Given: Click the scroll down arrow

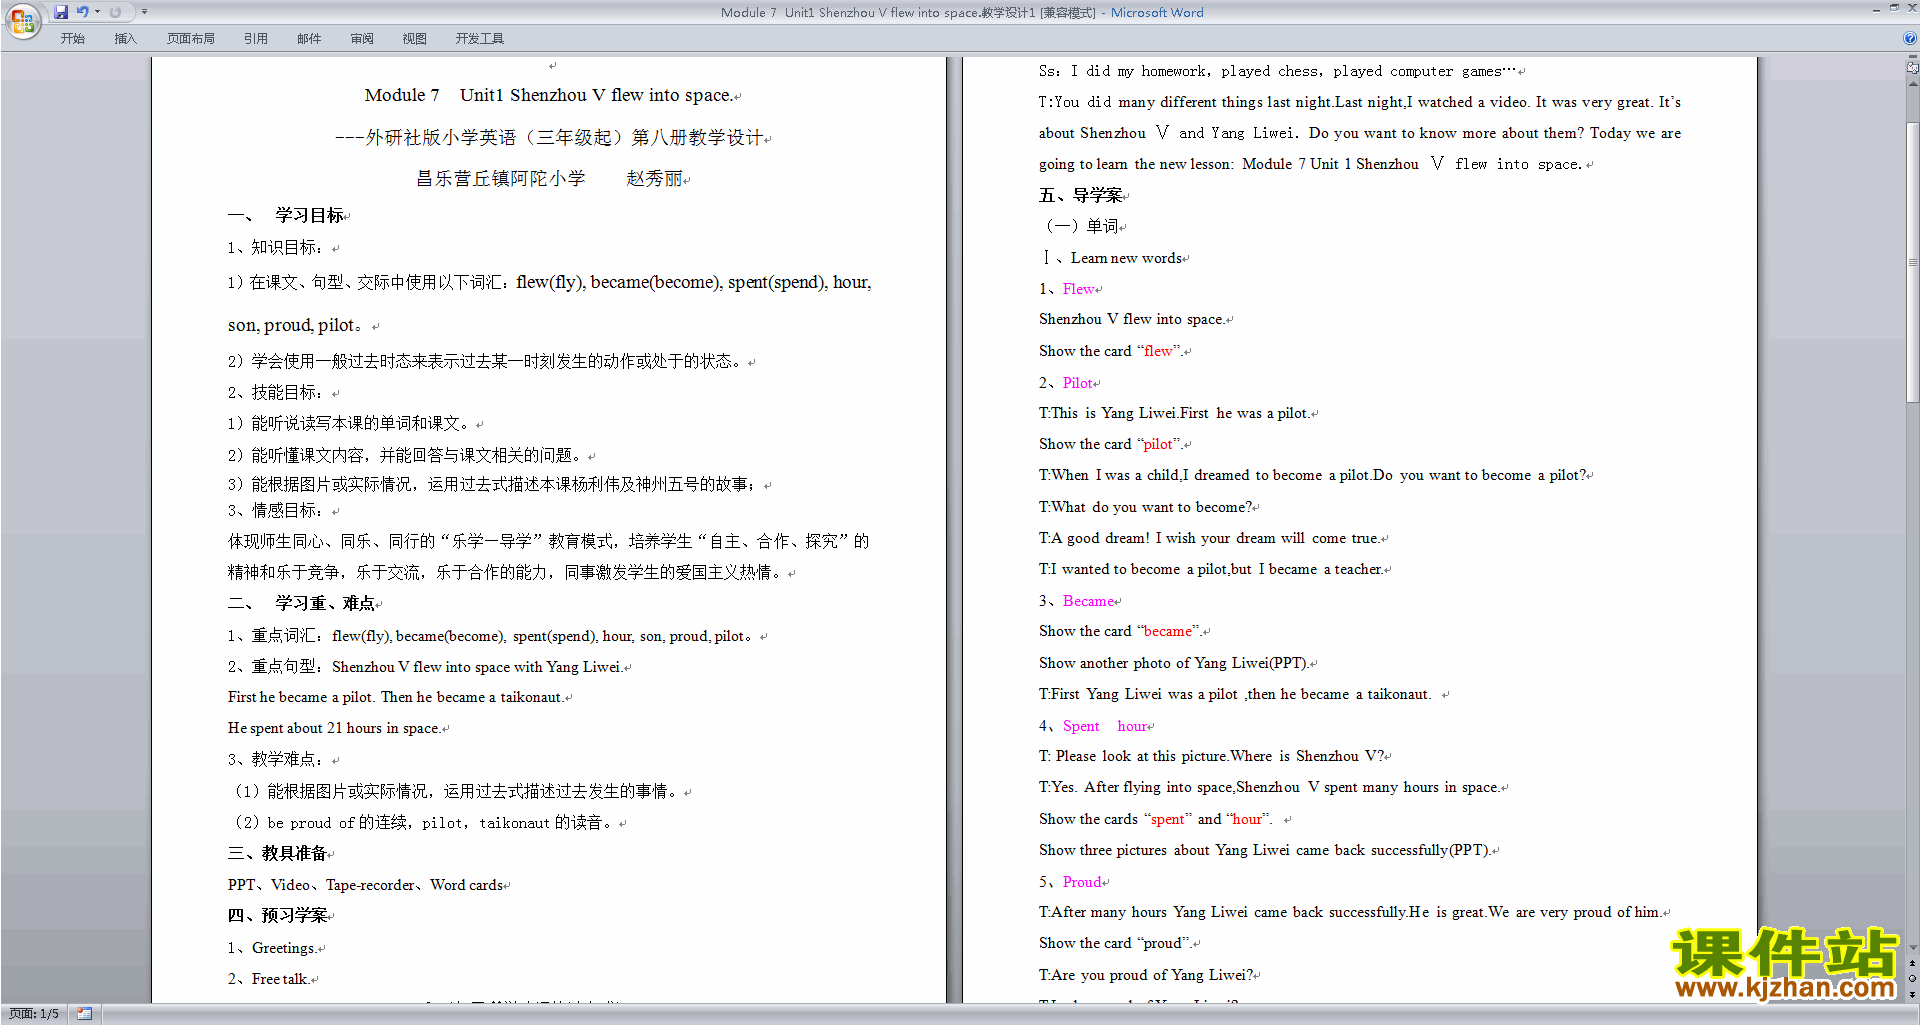Looking at the screenshot, I should click(1912, 948).
